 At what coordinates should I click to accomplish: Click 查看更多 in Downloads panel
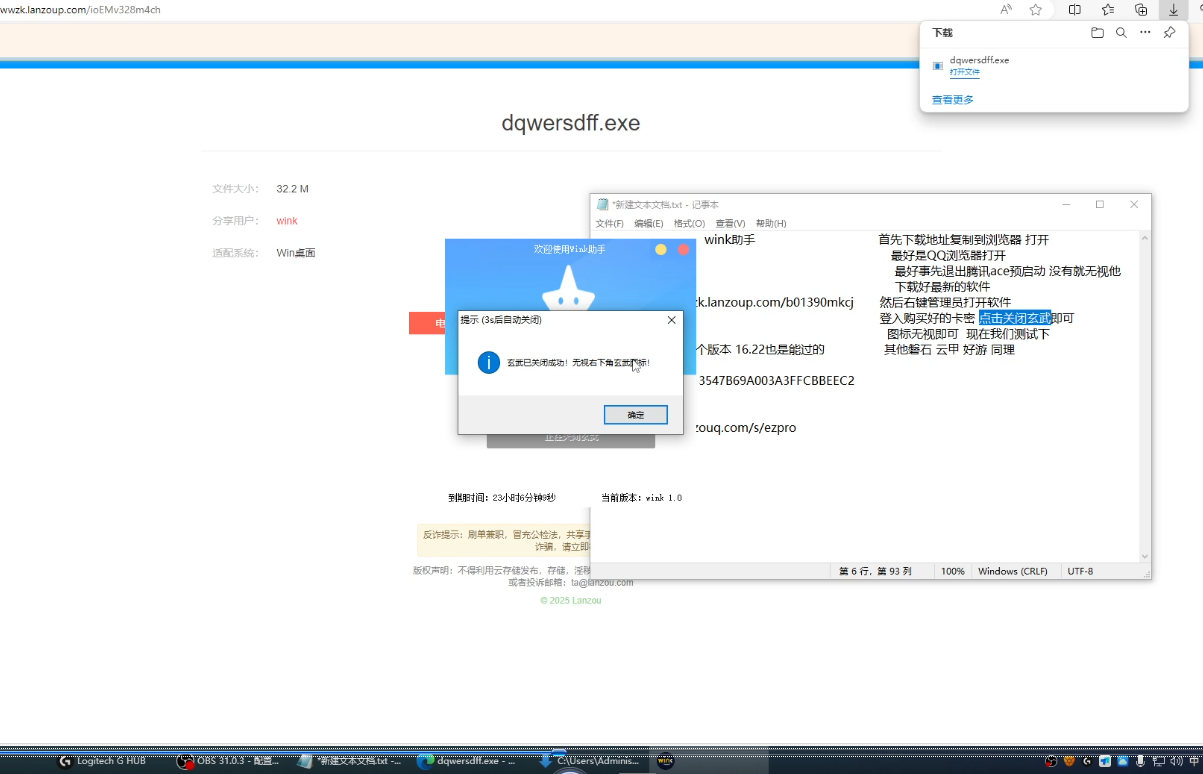point(952,100)
